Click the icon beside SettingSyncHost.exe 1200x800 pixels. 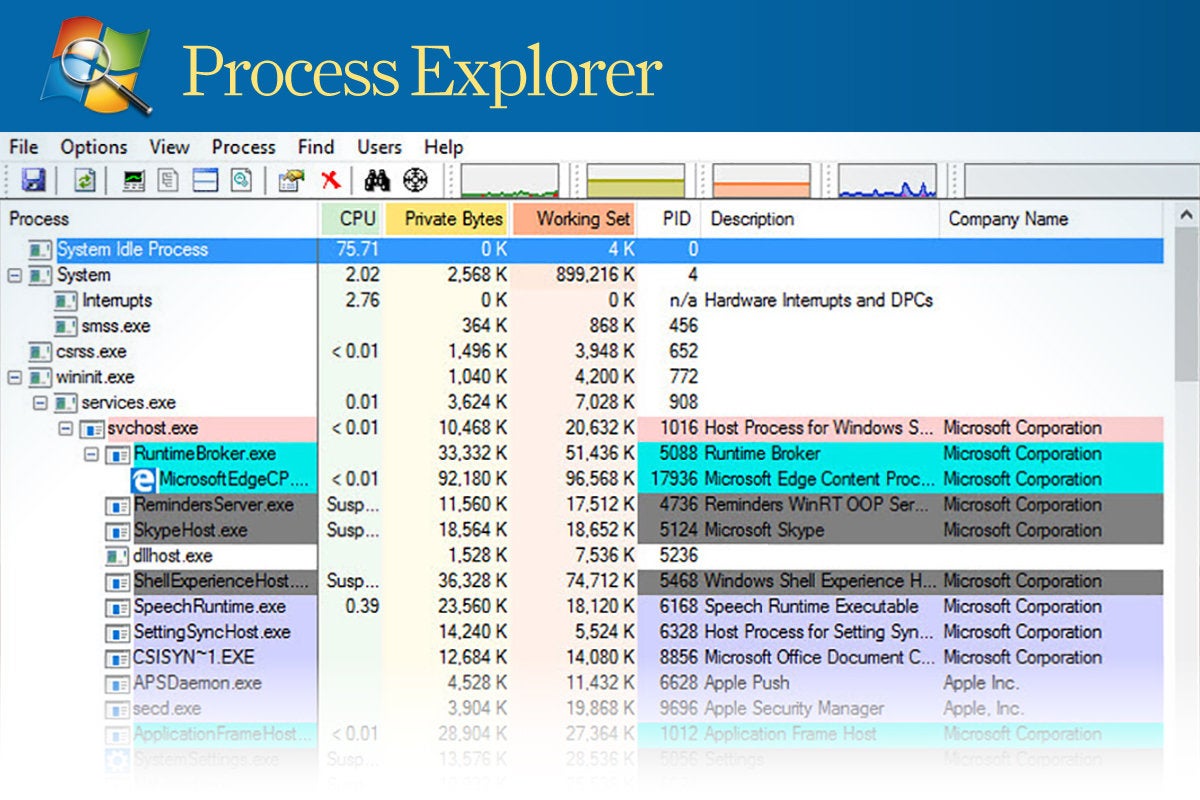[117, 632]
